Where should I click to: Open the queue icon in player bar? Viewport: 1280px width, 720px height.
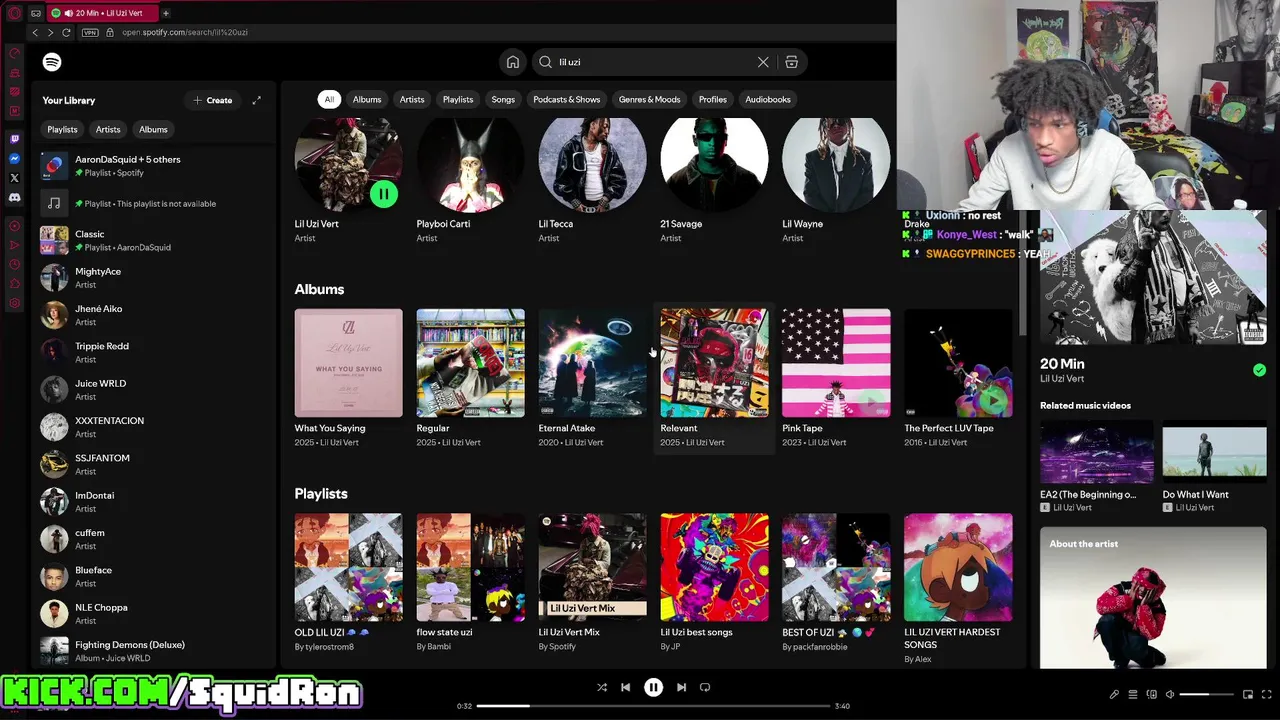[1133, 694]
